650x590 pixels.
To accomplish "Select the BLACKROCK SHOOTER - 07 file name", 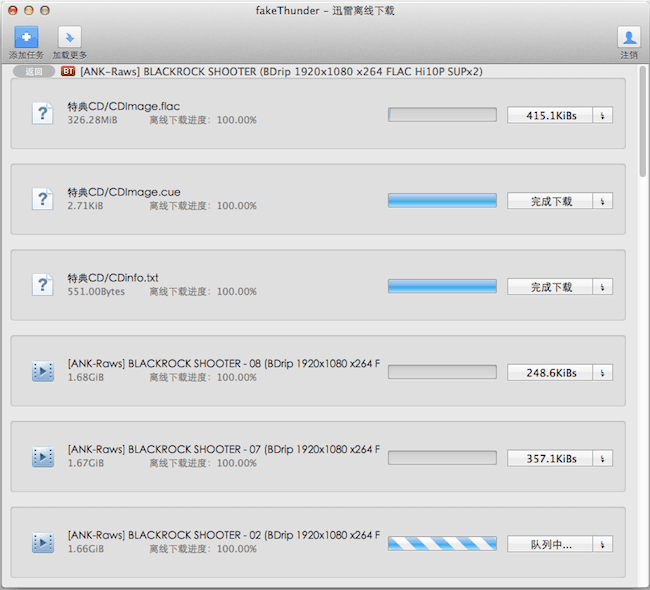I will pos(224,449).
